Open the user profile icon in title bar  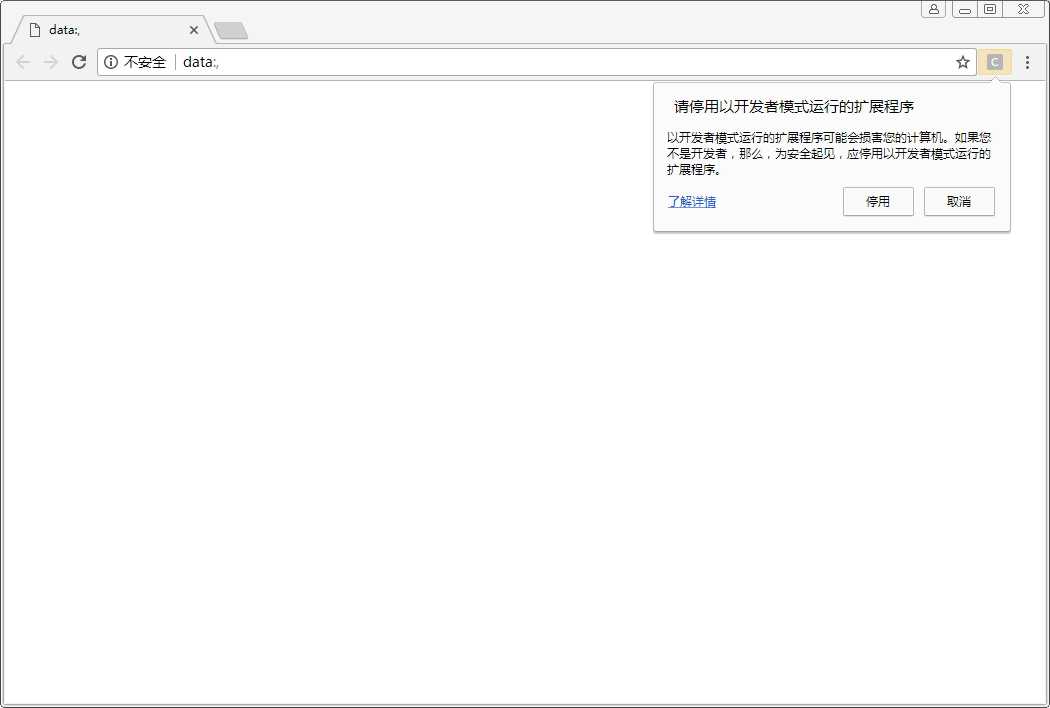point(933,9)
